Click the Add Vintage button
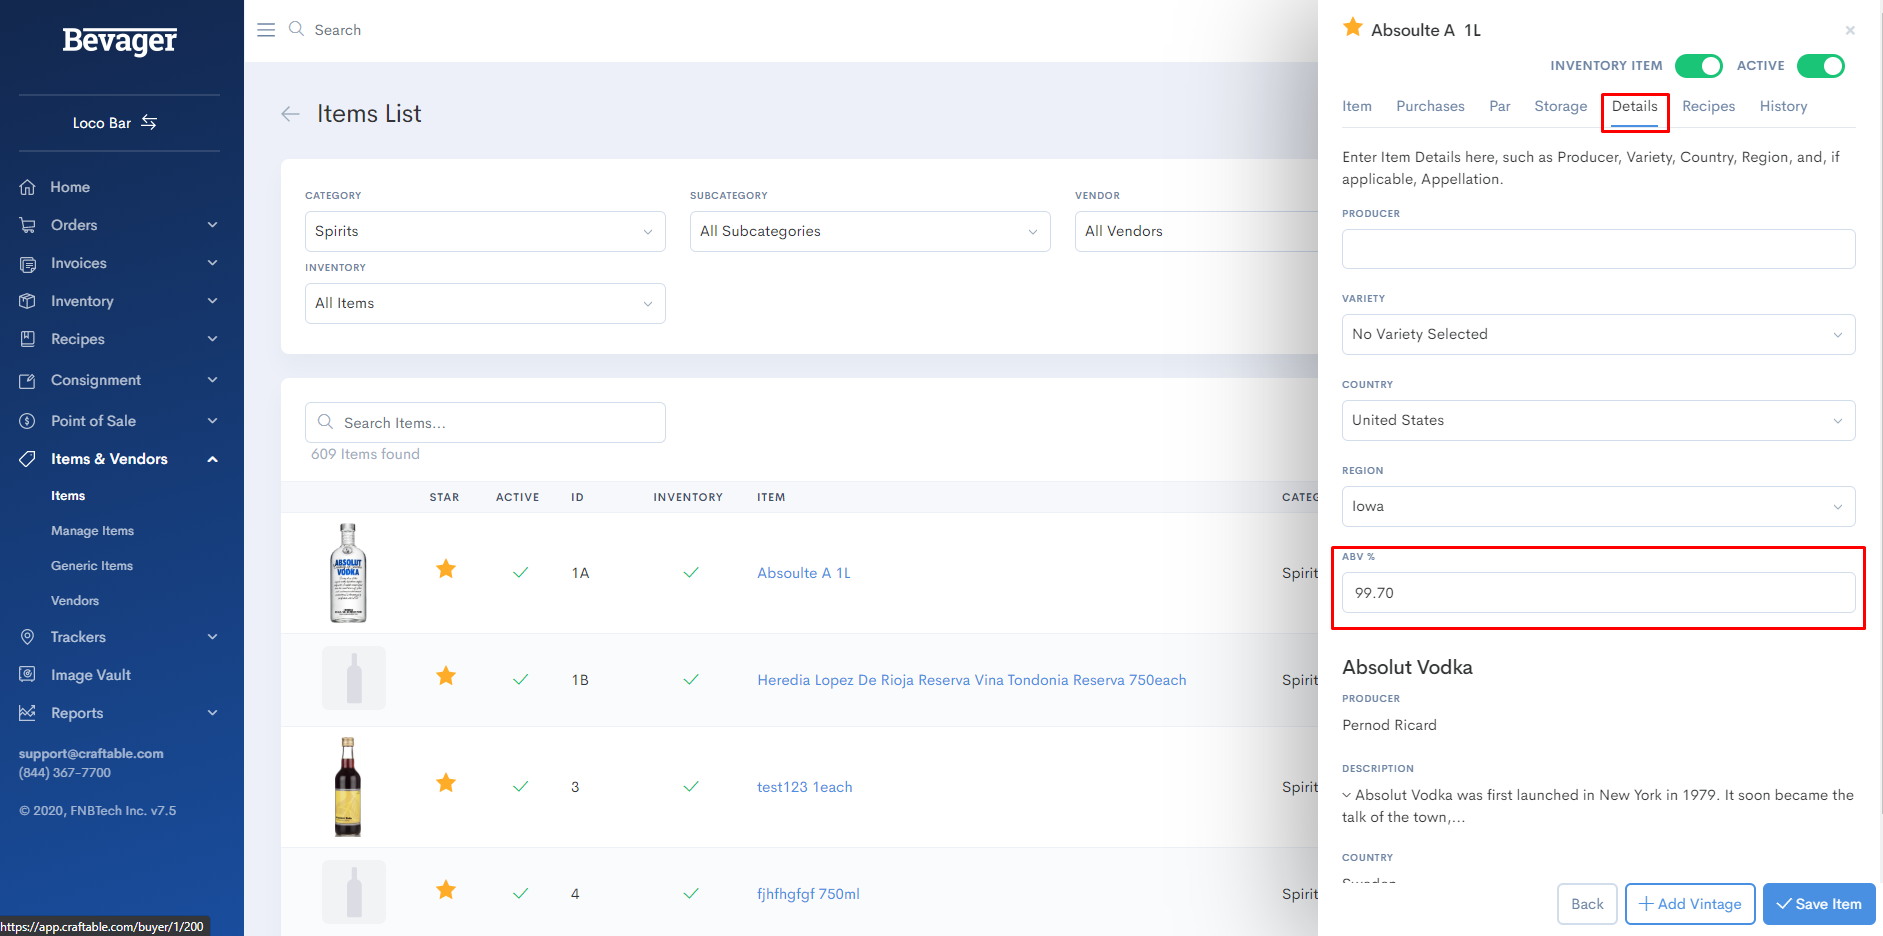This screenshot has width=1883, height=936. click(x=1690, y=904)
